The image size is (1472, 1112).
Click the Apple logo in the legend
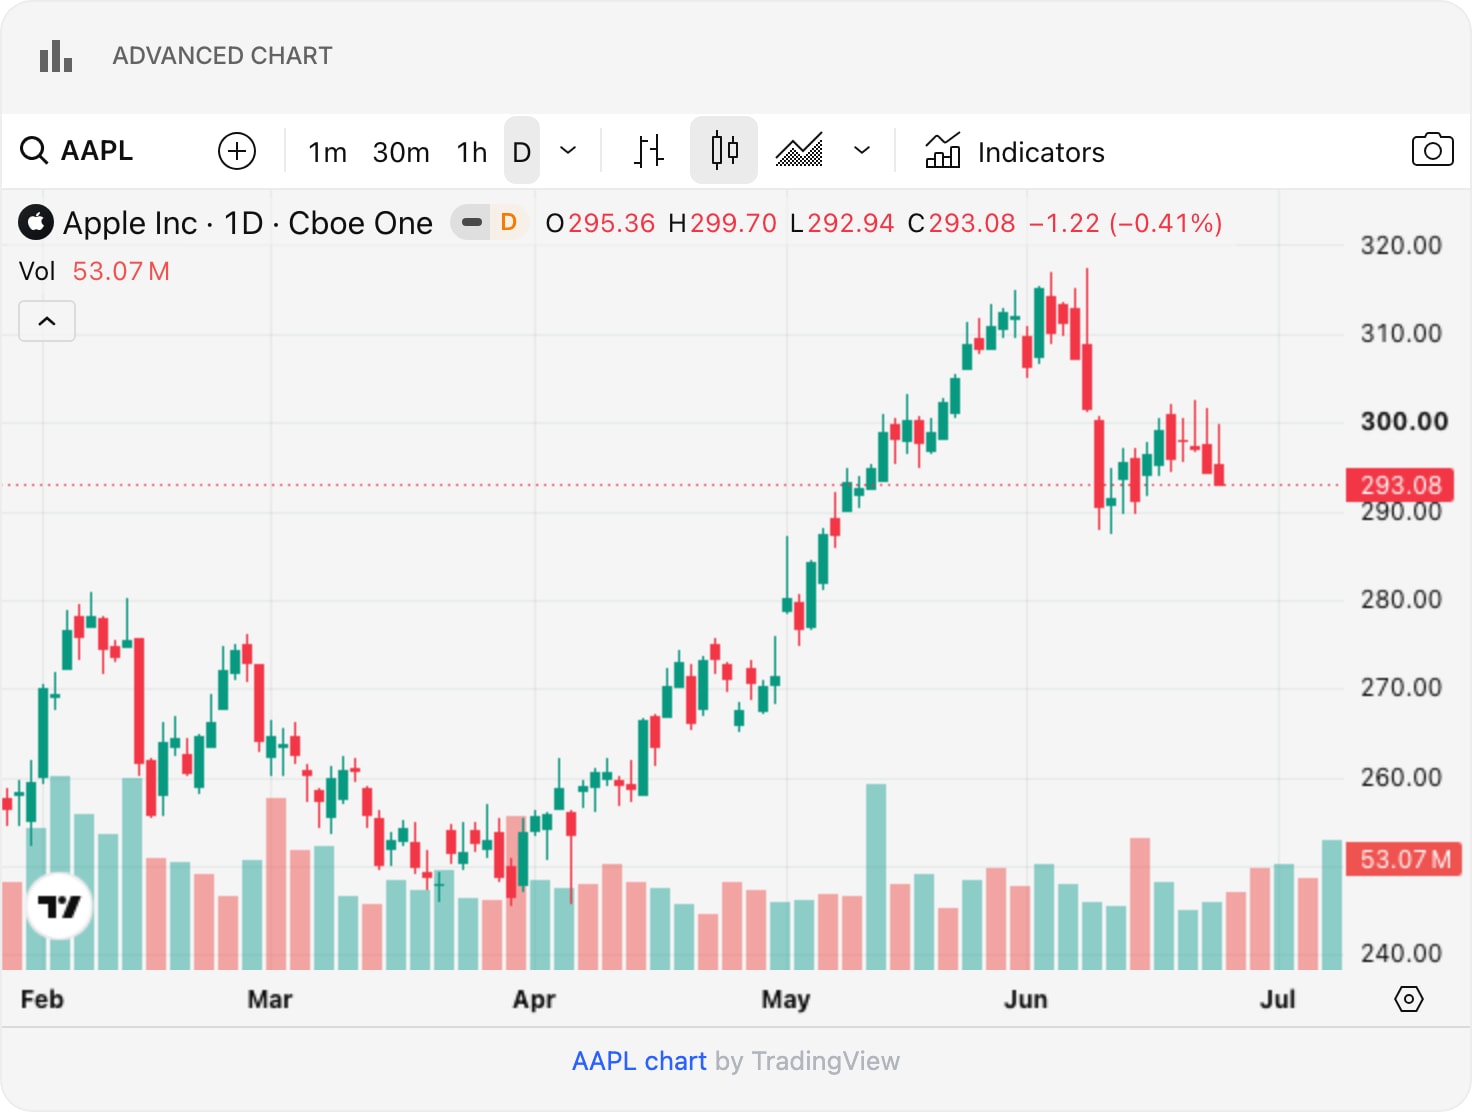[x=36, y=223]
